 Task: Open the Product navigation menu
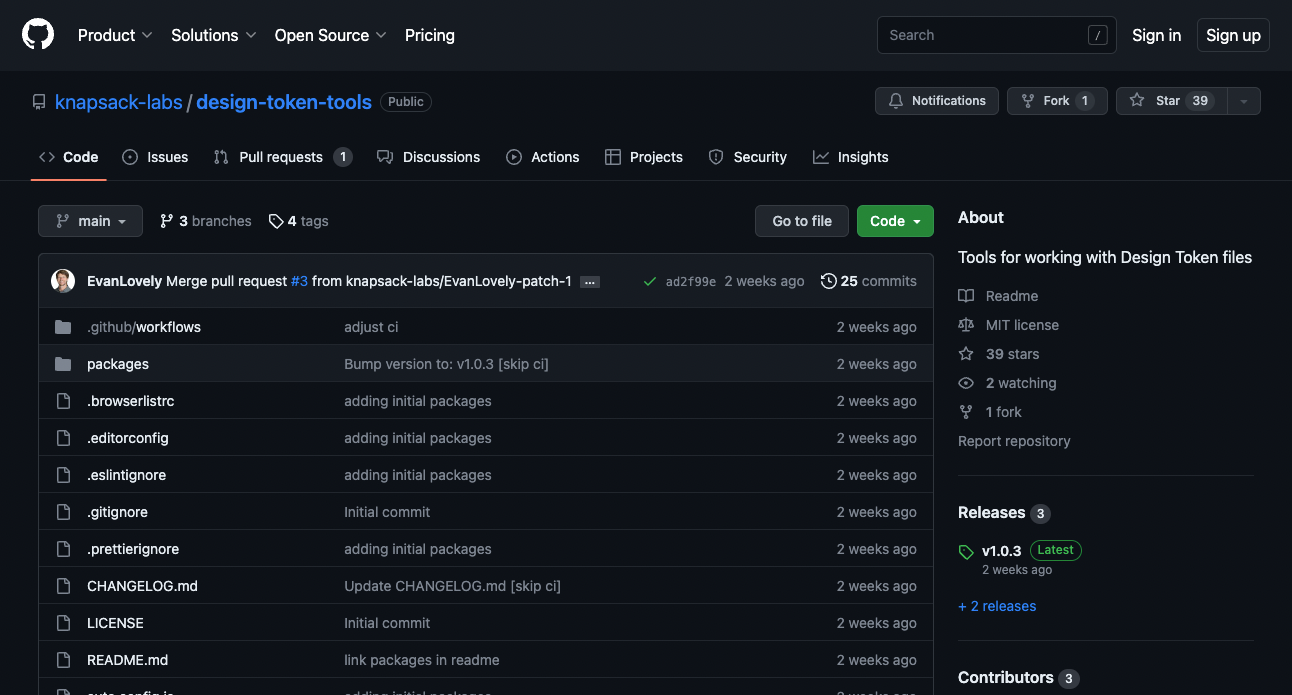pyautogui.click(x=115, y=35)
